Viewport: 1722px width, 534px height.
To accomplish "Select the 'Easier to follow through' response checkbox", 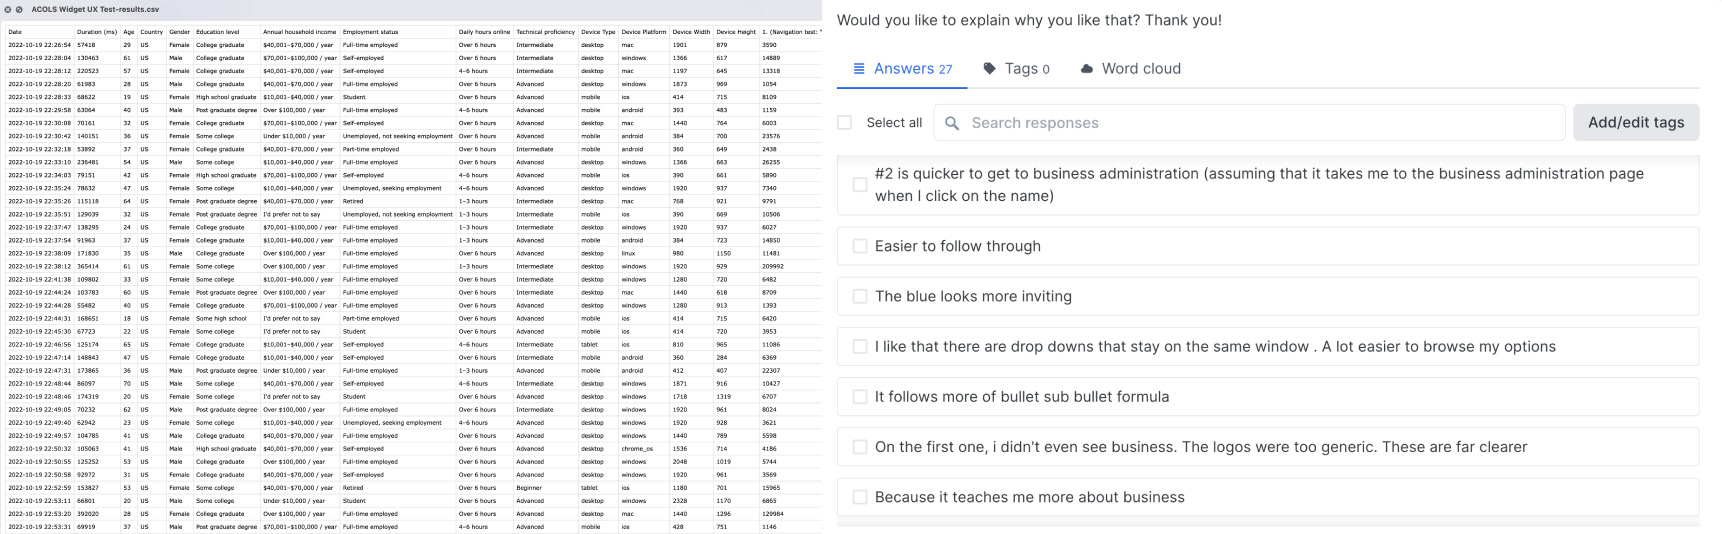I will pos(860,246).
